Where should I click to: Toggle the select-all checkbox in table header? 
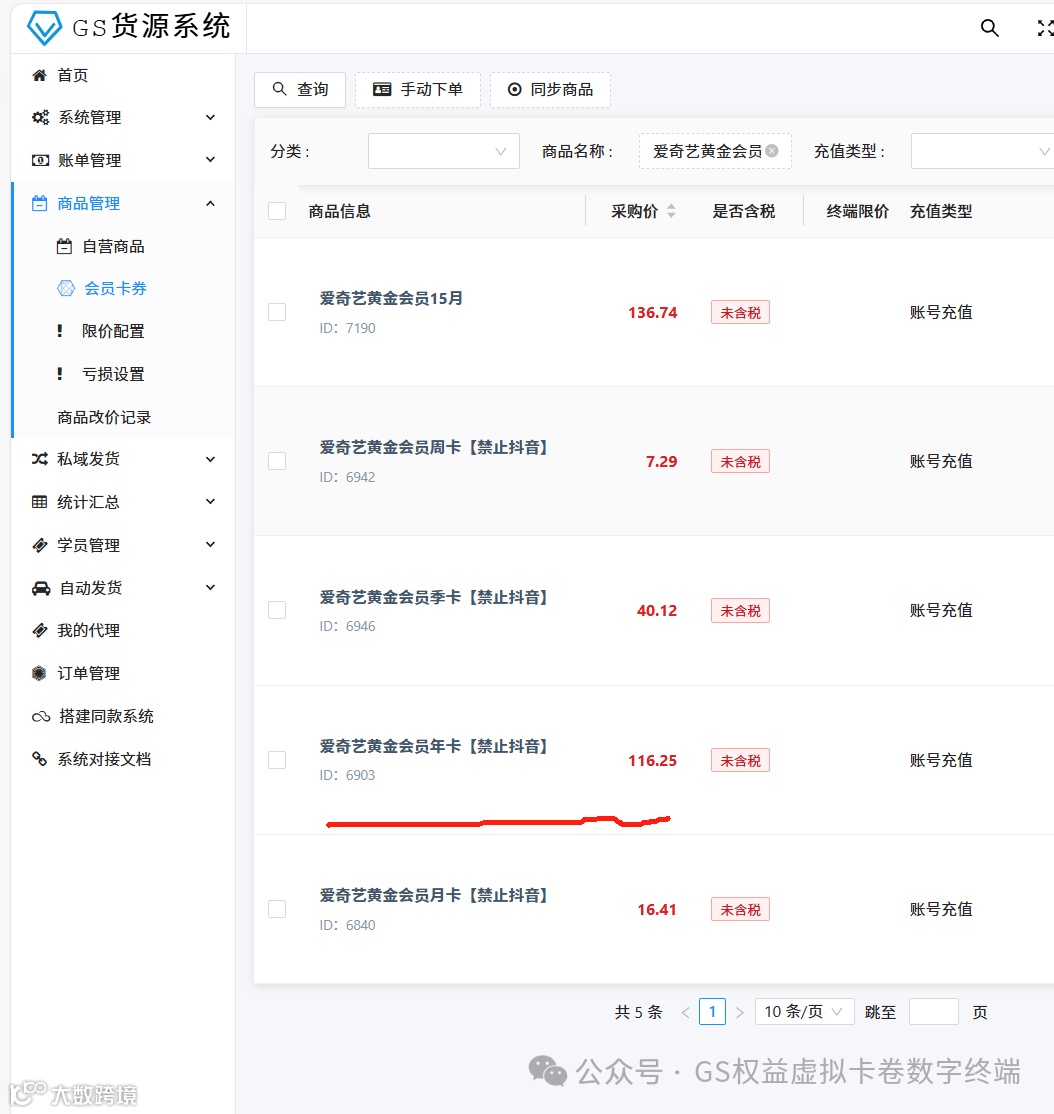[277, 211]
